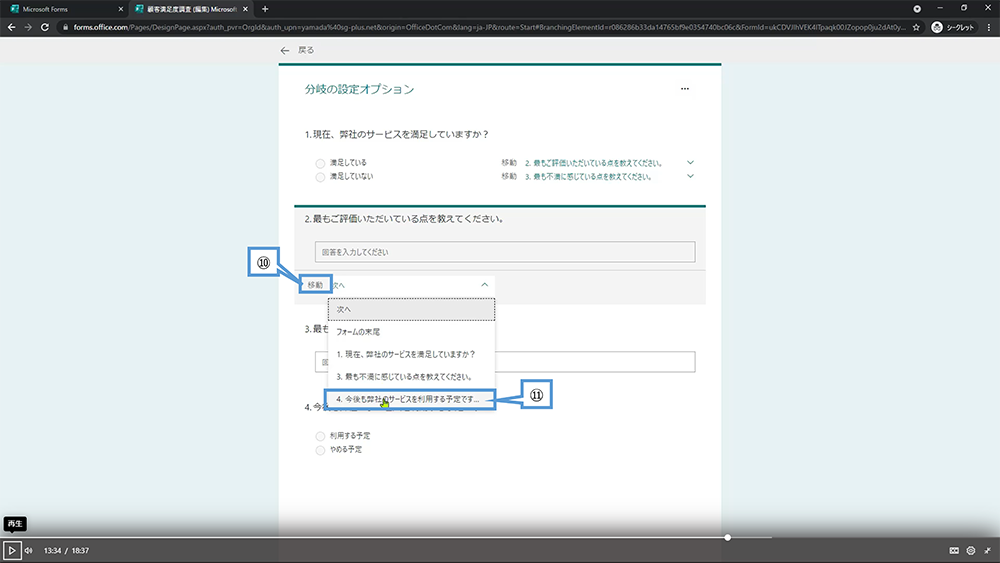Viewport: 1000px width, 563px height.
Task: Open video settings gear icon
Action: coord(971,550)
